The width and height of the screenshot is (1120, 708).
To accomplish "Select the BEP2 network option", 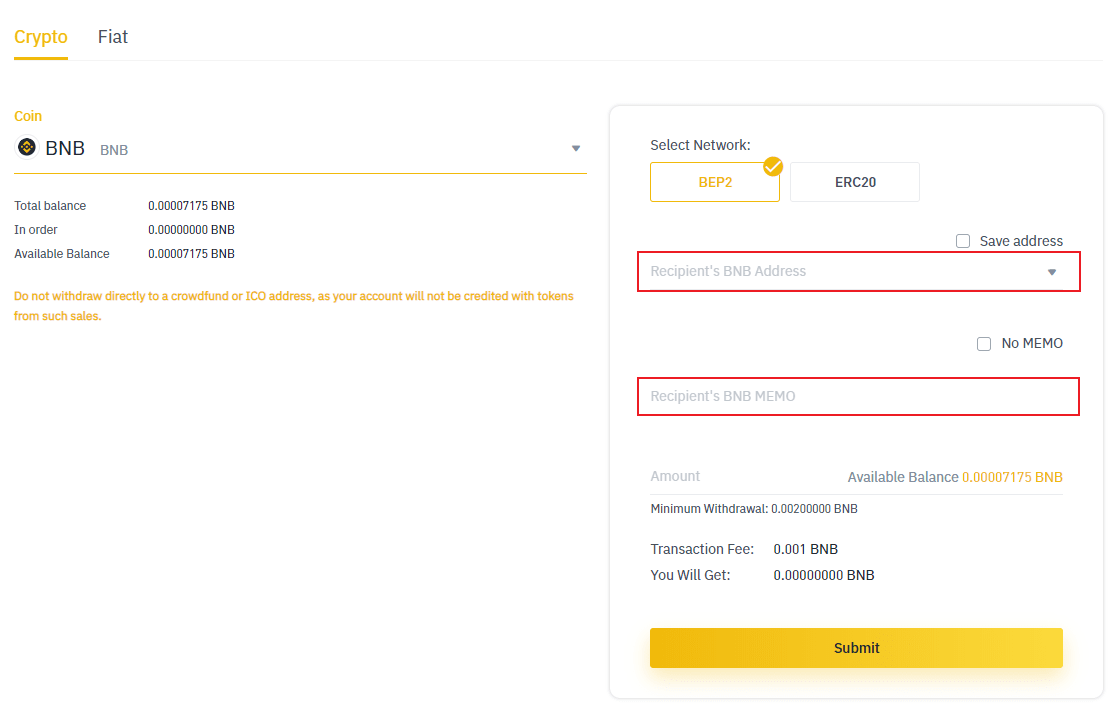I will point(715,182).
